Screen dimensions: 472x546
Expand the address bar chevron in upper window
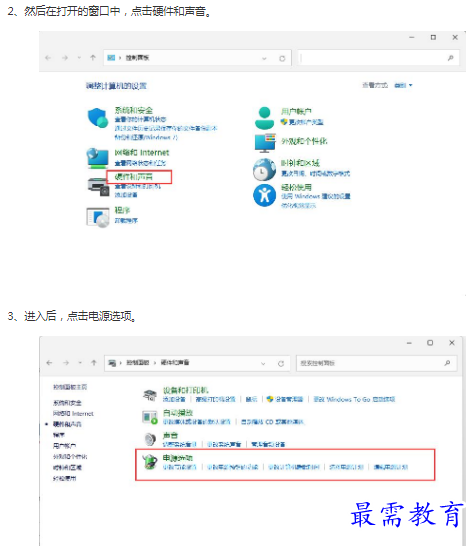pyautogui.click(x=264, y=58)
